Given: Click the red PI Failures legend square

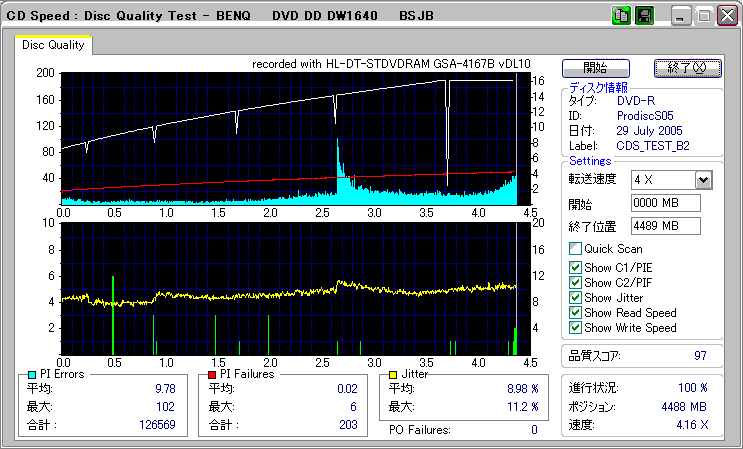Looking at the screenshot, I should pyautogui.click(x=212, y=374).
